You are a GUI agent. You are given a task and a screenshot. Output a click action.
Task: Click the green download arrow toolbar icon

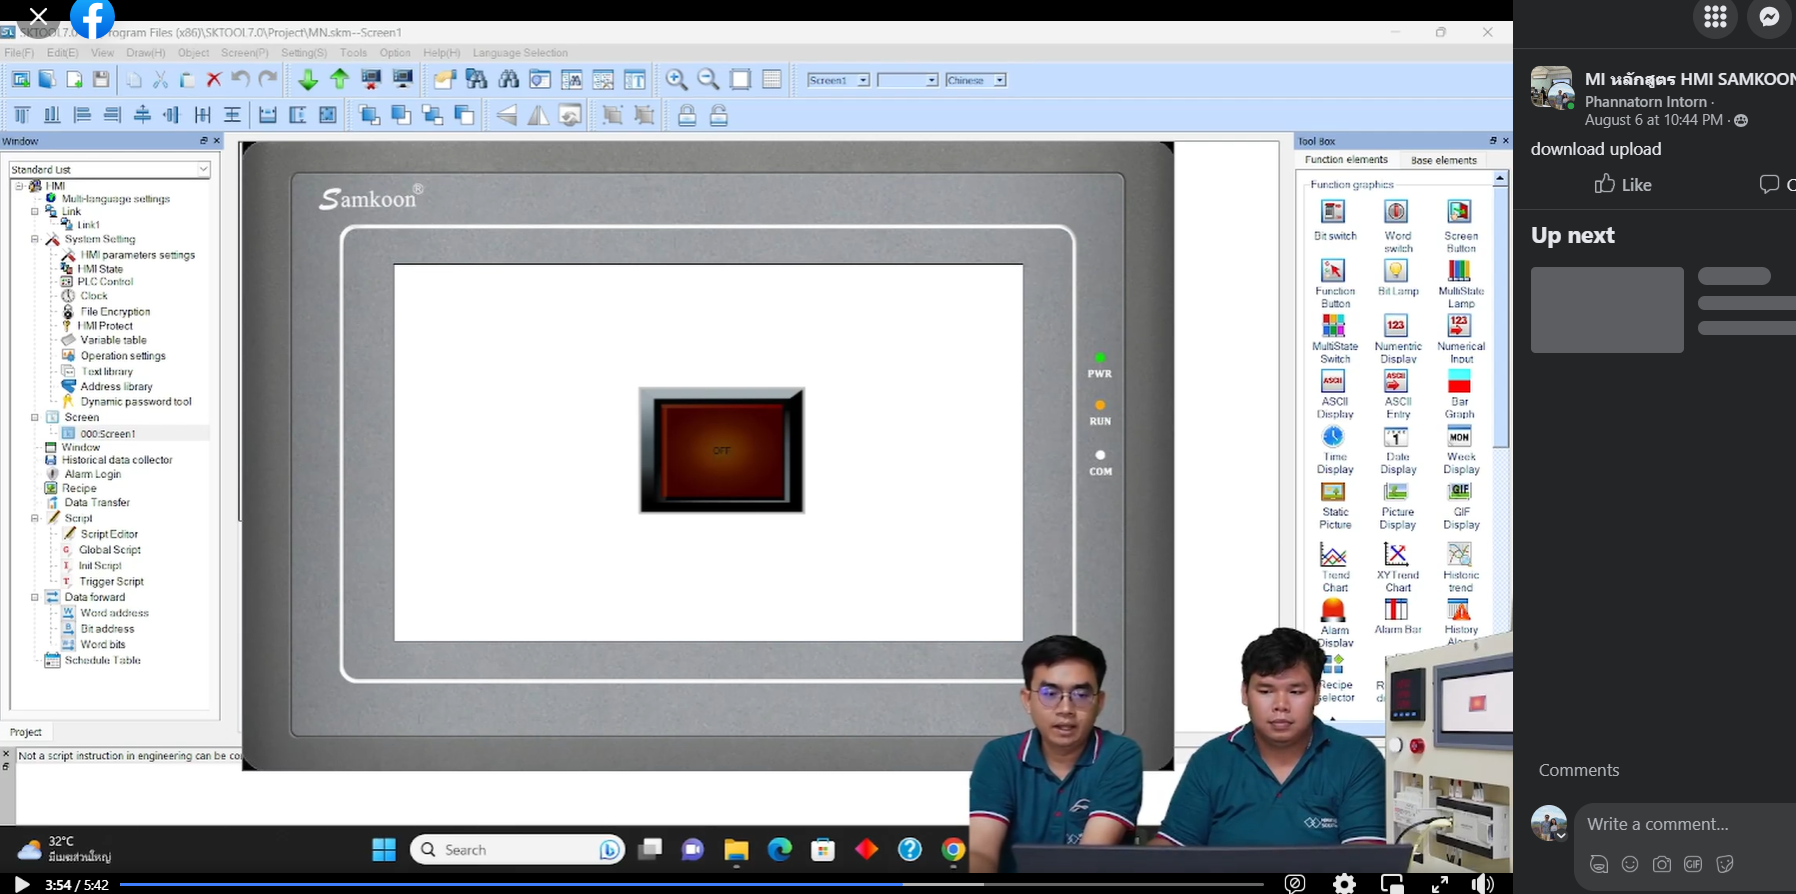point(308,80)
